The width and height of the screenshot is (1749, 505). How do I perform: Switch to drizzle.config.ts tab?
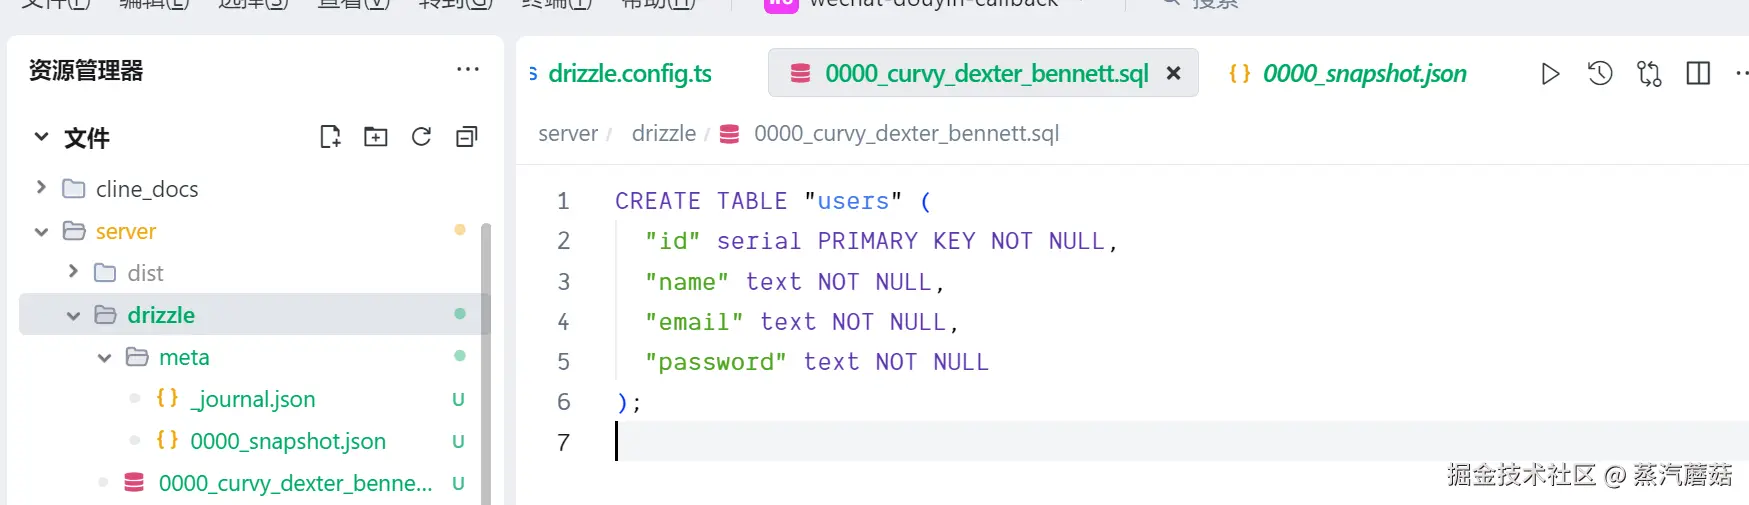[630, 73]
